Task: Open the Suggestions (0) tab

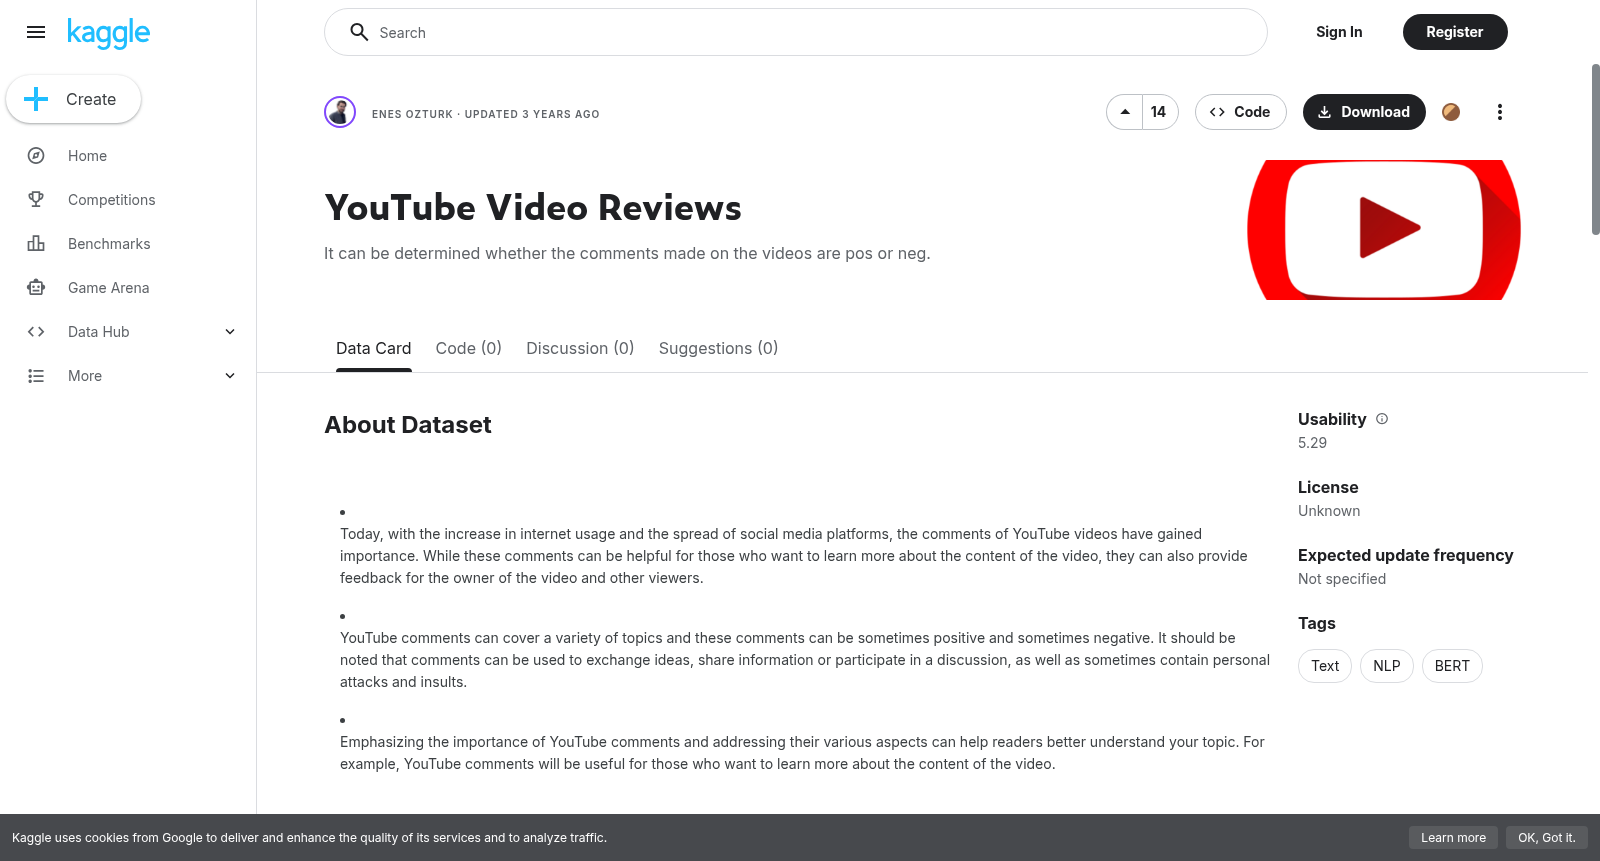Action: [718, 348]
